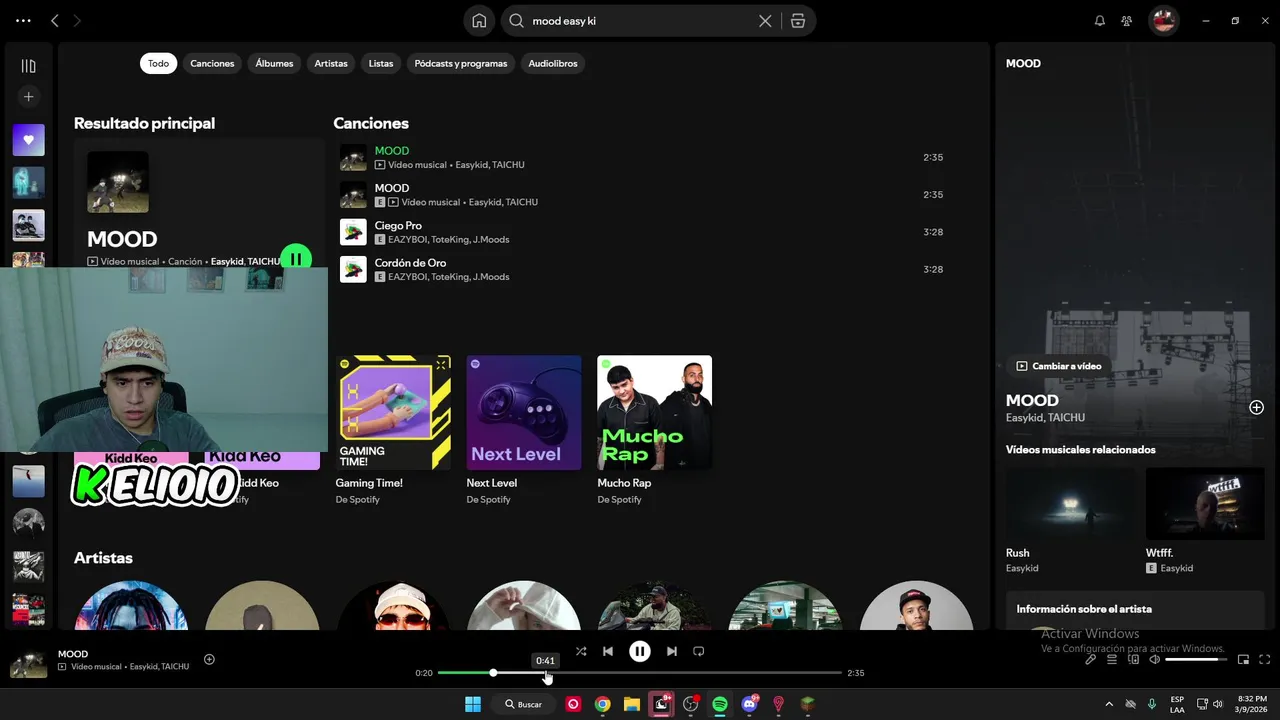Select the Álbumes filter chip
Image resolution: width=1280 pixels, height=720 pixels.
tap(274, 63)
